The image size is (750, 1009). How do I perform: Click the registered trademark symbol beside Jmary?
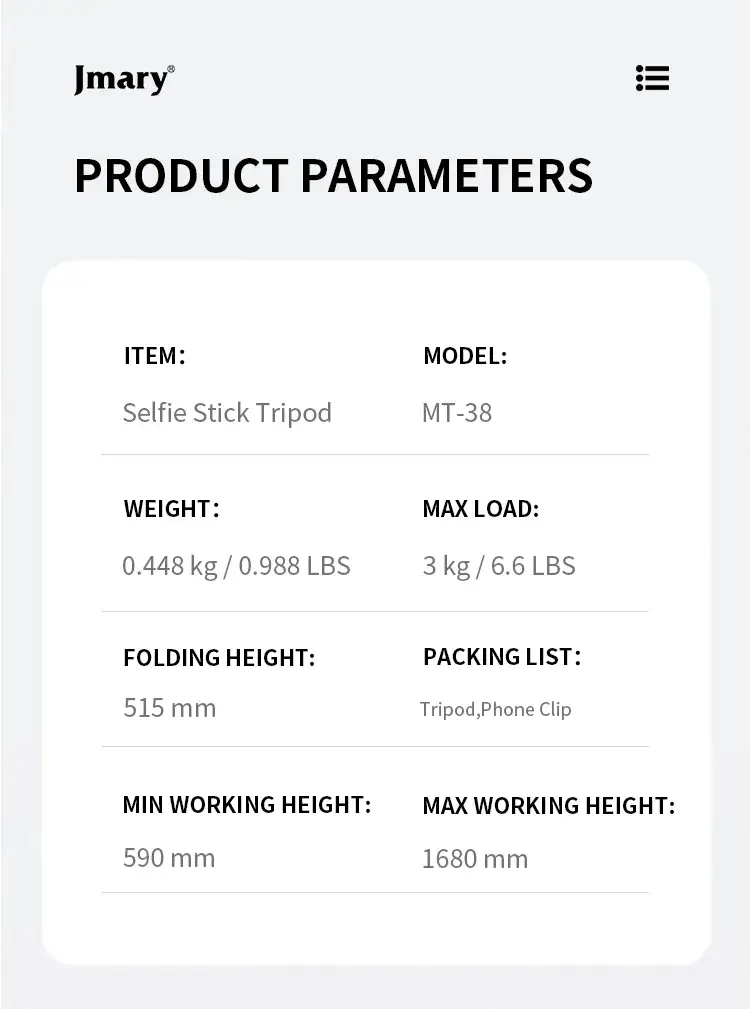coord(171,69)
